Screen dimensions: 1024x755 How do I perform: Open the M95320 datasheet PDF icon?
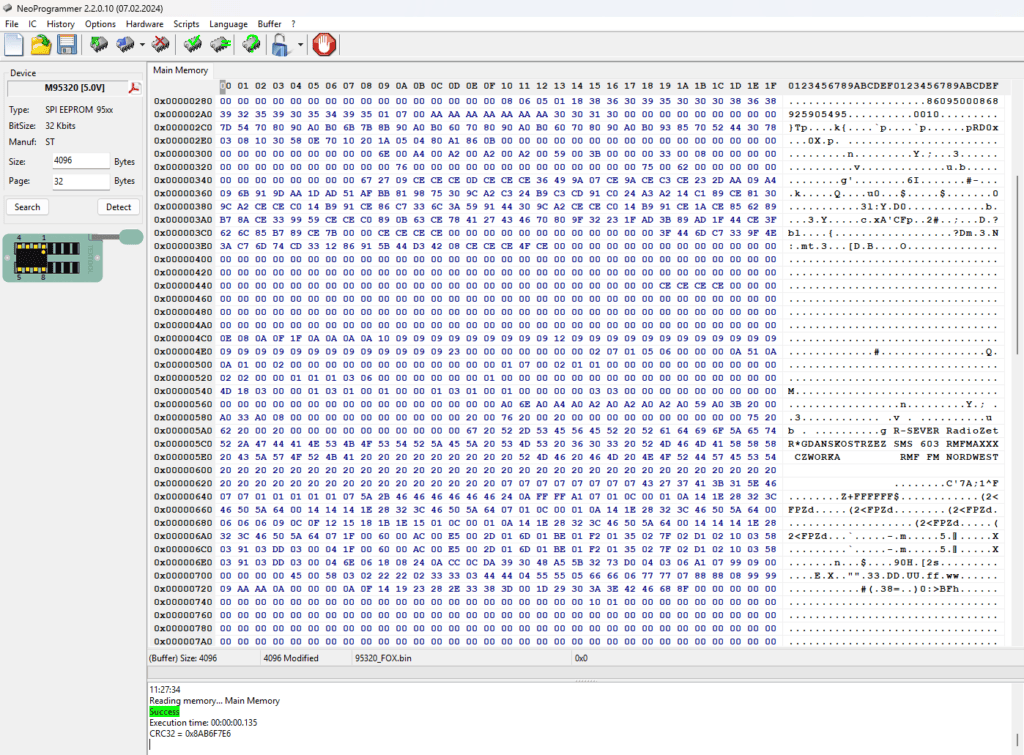click(134, 88)
